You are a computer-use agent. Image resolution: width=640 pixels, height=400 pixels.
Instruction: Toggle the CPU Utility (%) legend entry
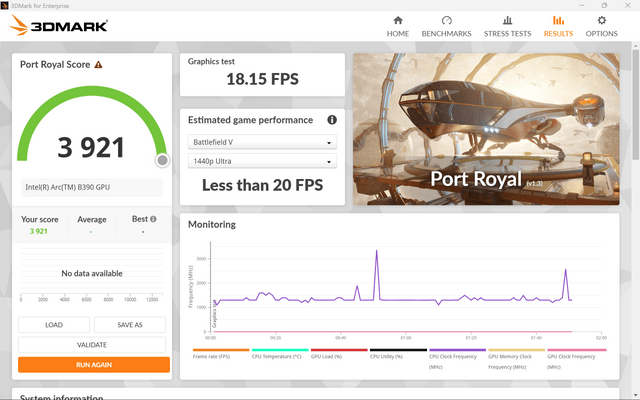pyautogui.click(x=398, y=353)
